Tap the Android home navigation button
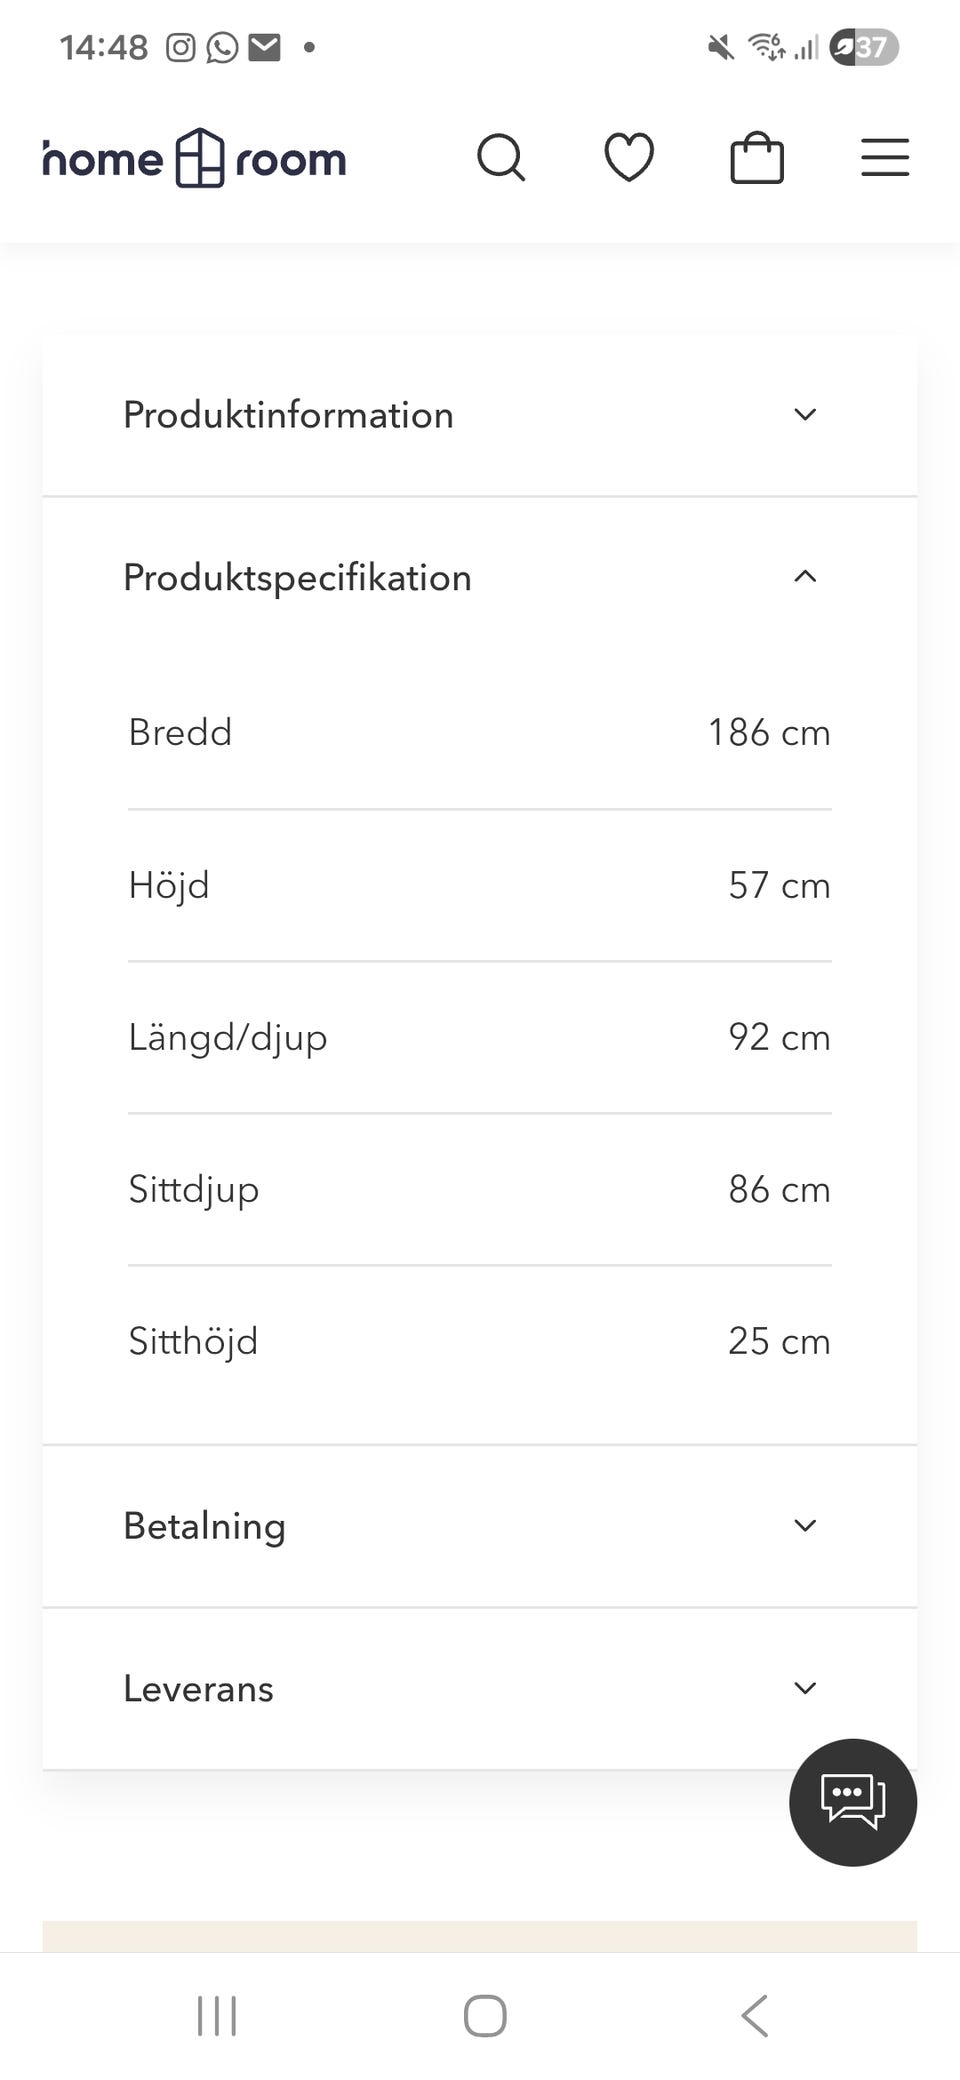The height and width of the screenshot is (2080, 960). click(x=485, y=2015)
